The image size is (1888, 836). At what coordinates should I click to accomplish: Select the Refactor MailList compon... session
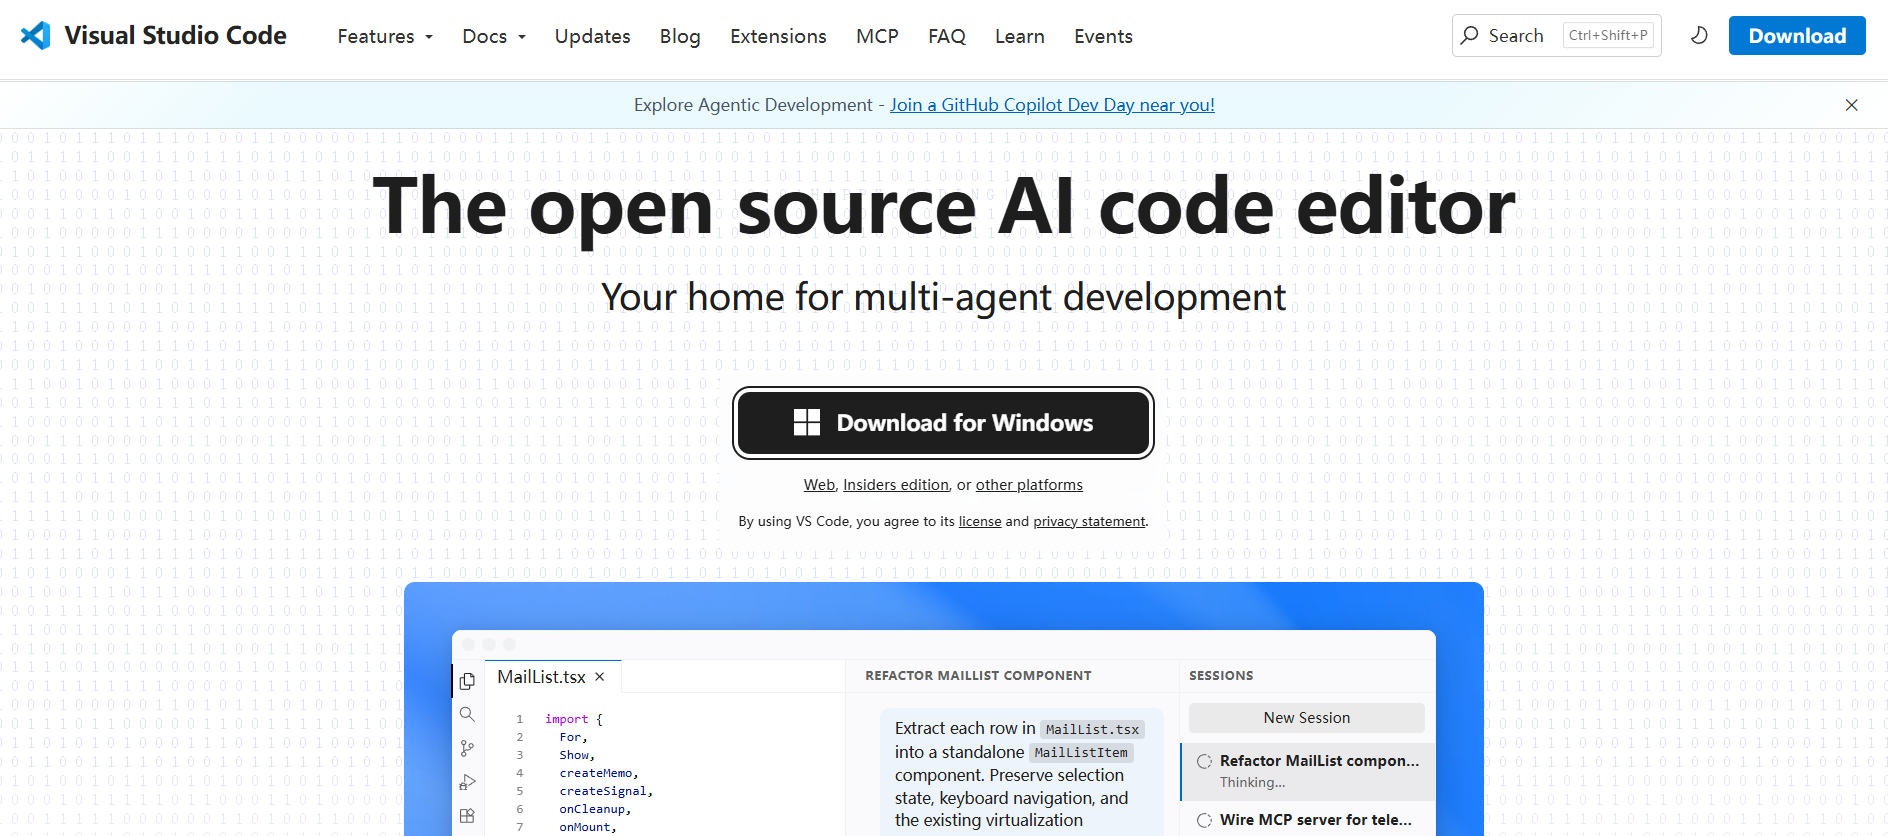(x=1308, y=771)
